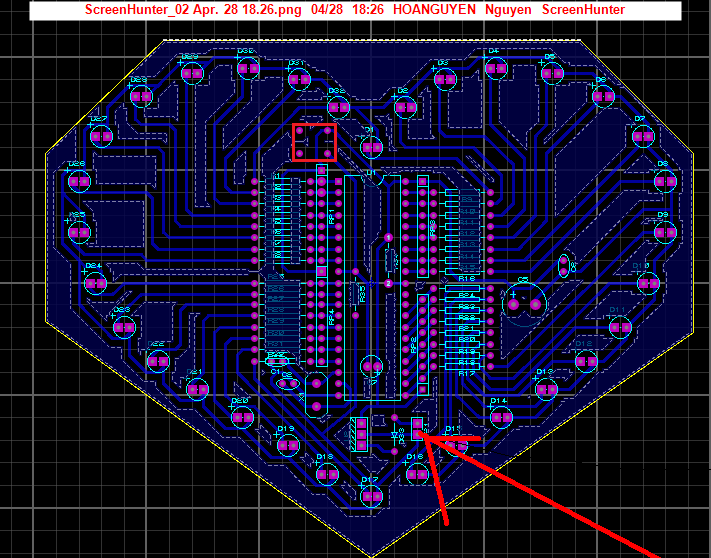Viewport: 711px width, 558px height.
Task: Select LED footprint D8
Action: coord(666,181)
